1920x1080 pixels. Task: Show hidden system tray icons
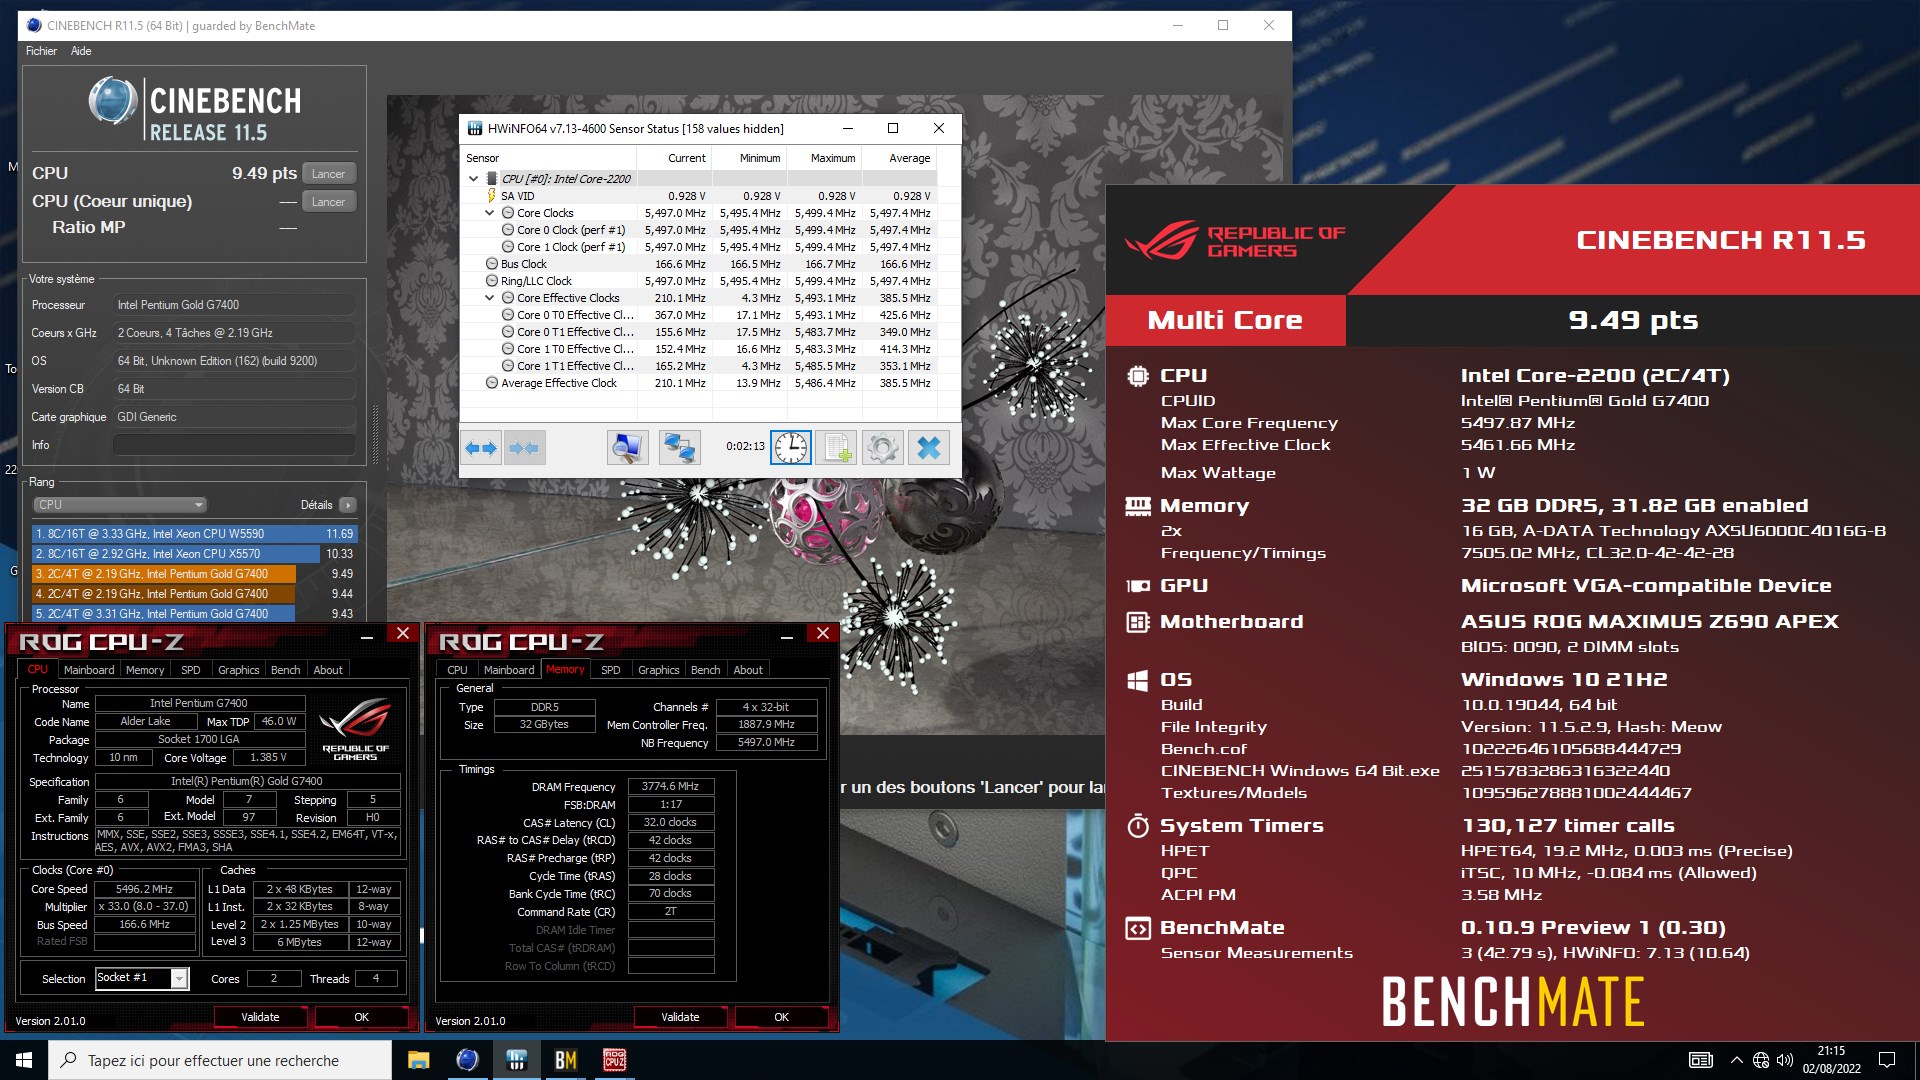1736,1060
